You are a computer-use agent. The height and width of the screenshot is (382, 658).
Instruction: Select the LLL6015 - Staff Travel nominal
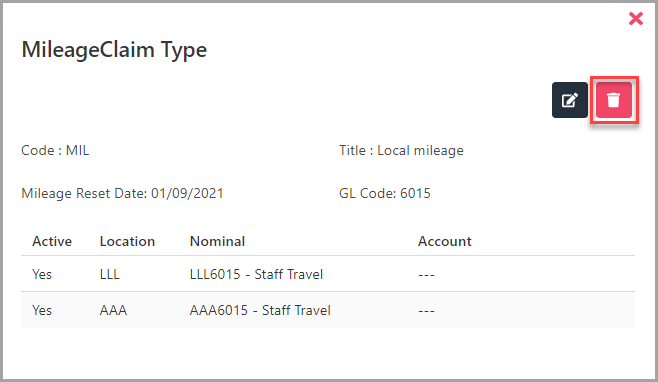(256, 274)
